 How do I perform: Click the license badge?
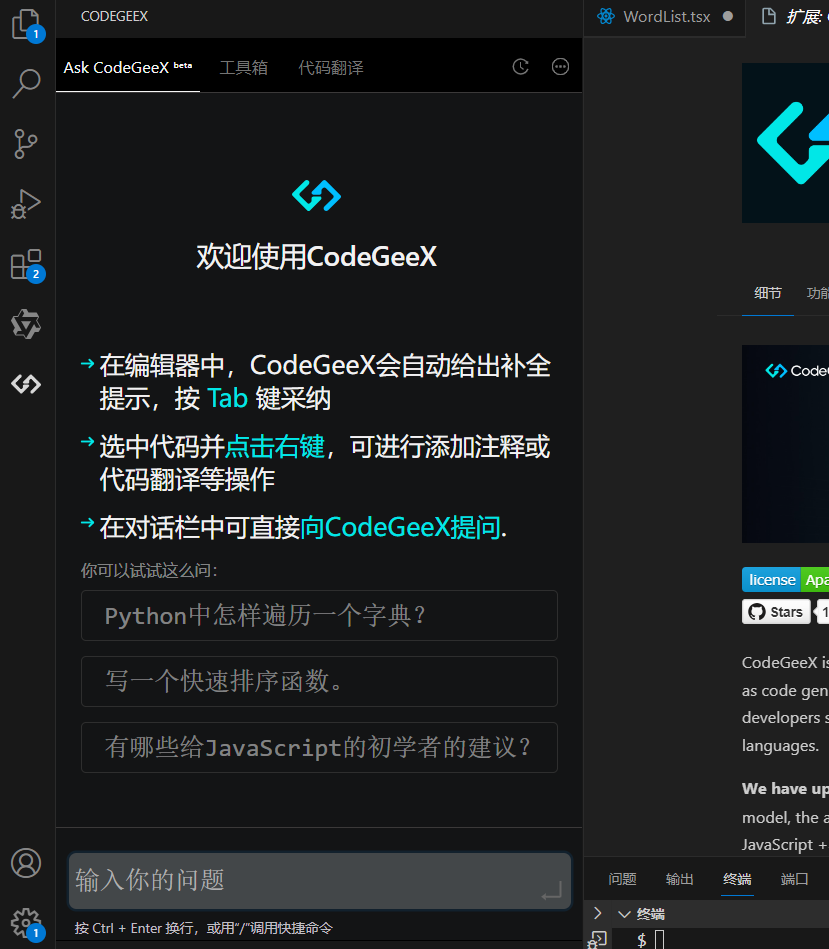[x=785, y=580]
